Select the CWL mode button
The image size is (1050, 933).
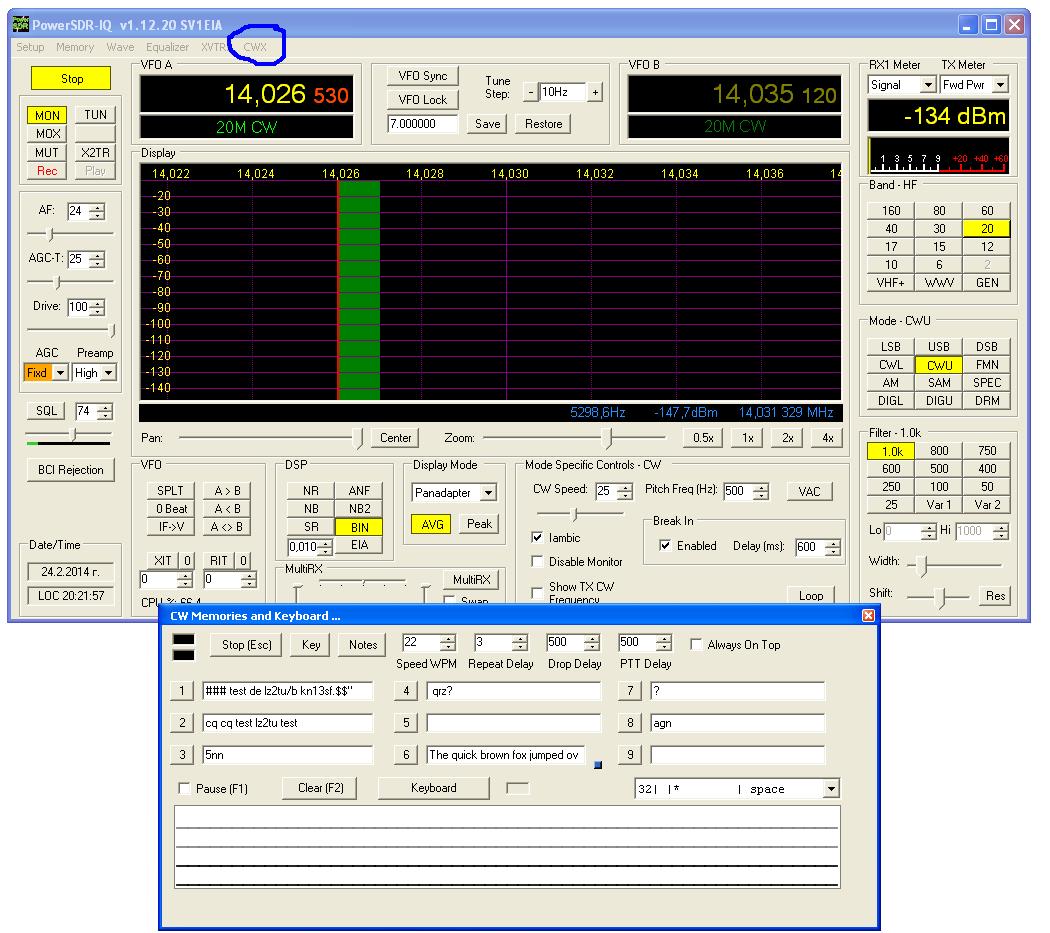point(891,364)
